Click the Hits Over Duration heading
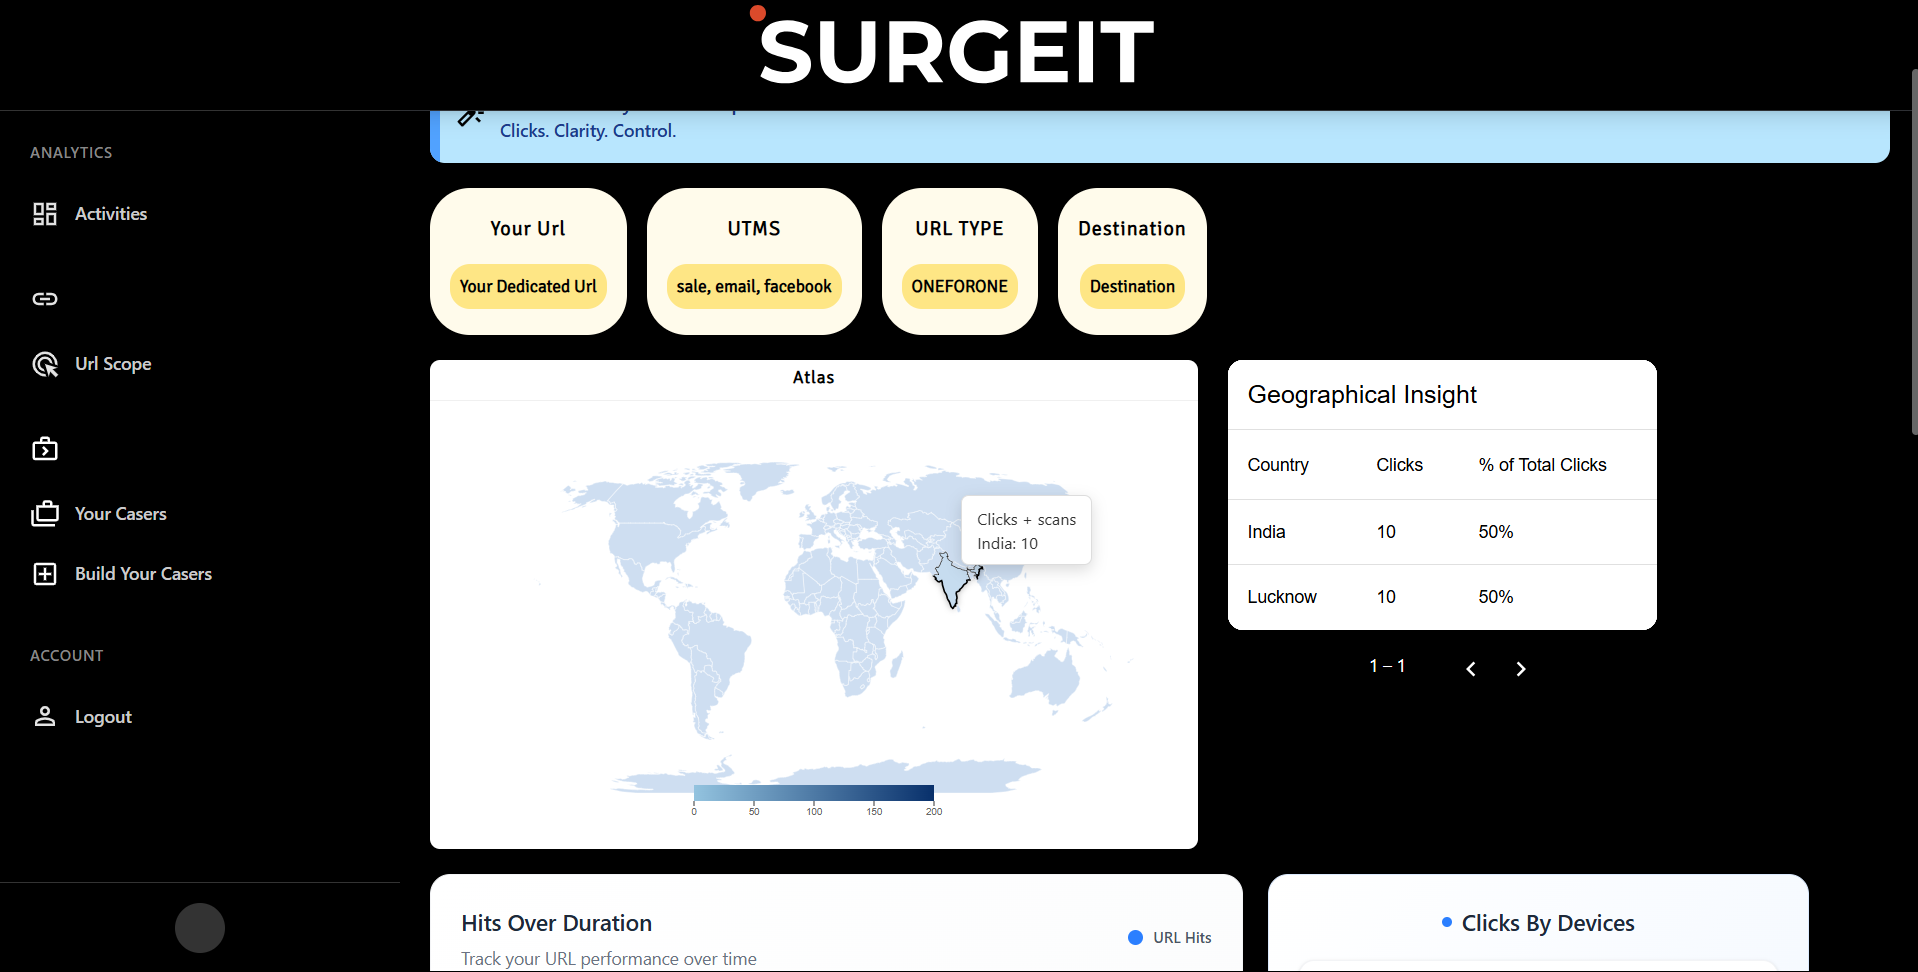 coord(557,923)
